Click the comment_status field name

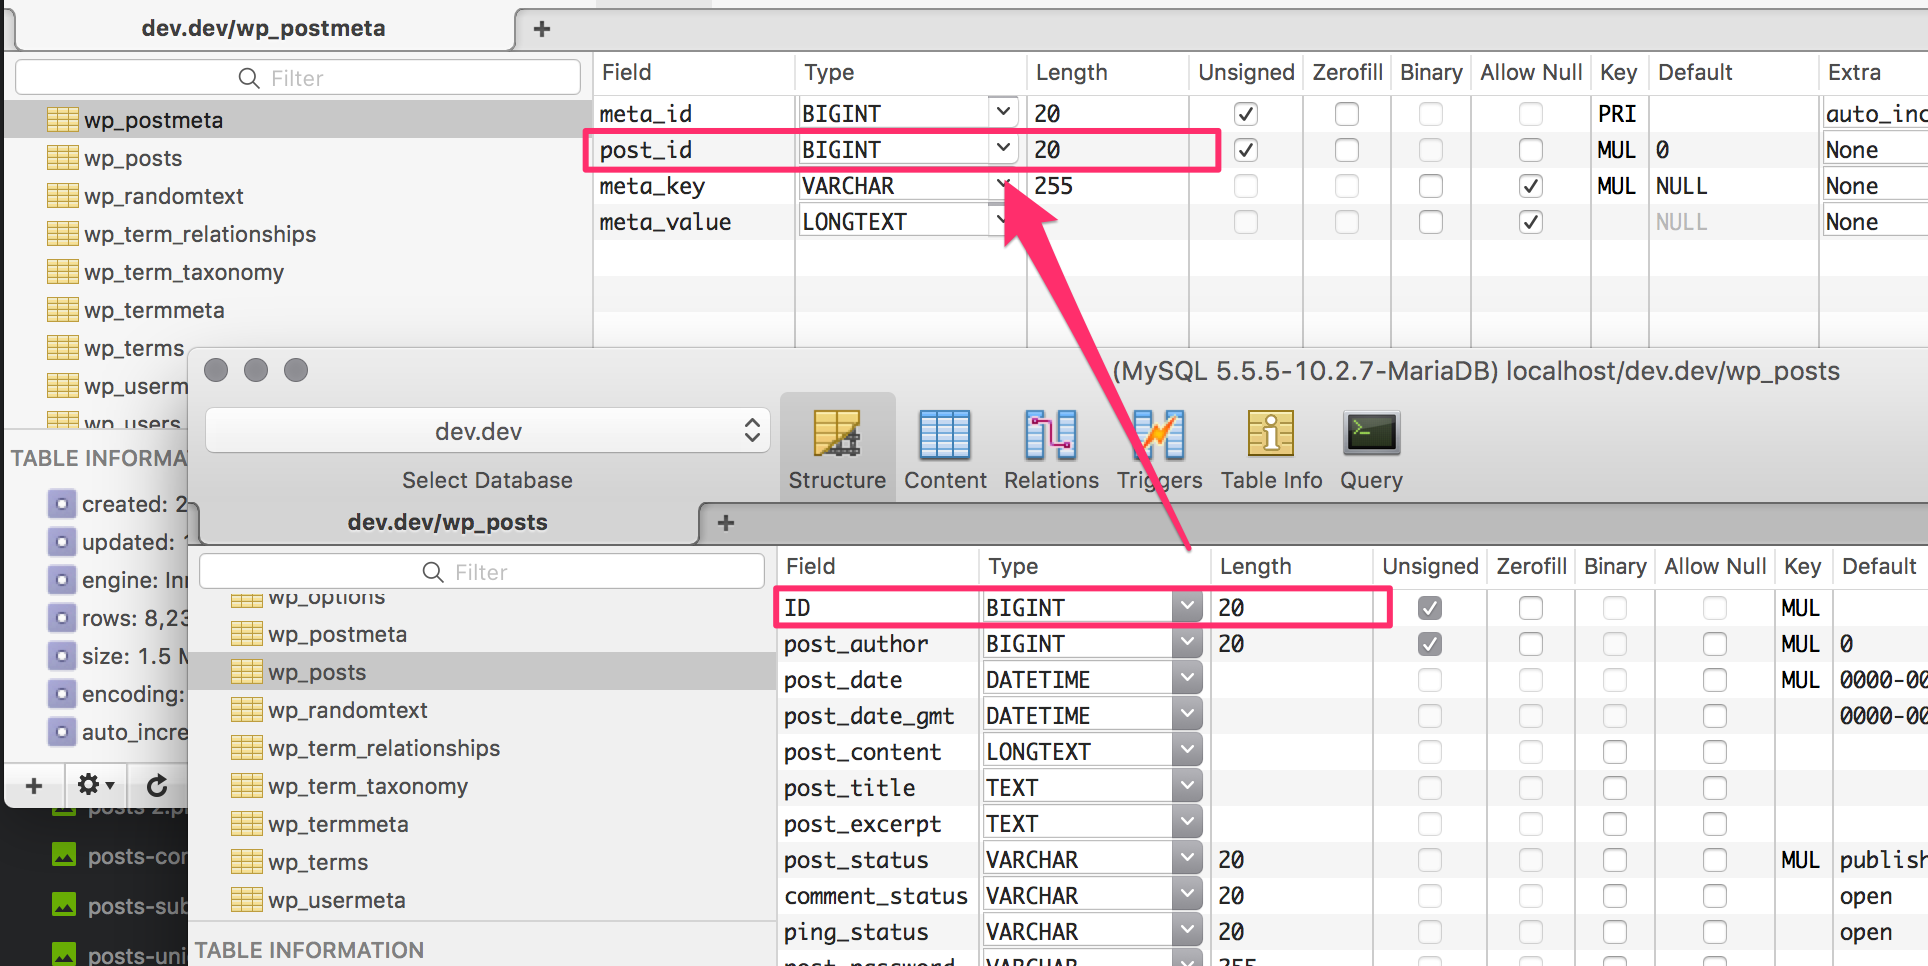tap(876, 896)
